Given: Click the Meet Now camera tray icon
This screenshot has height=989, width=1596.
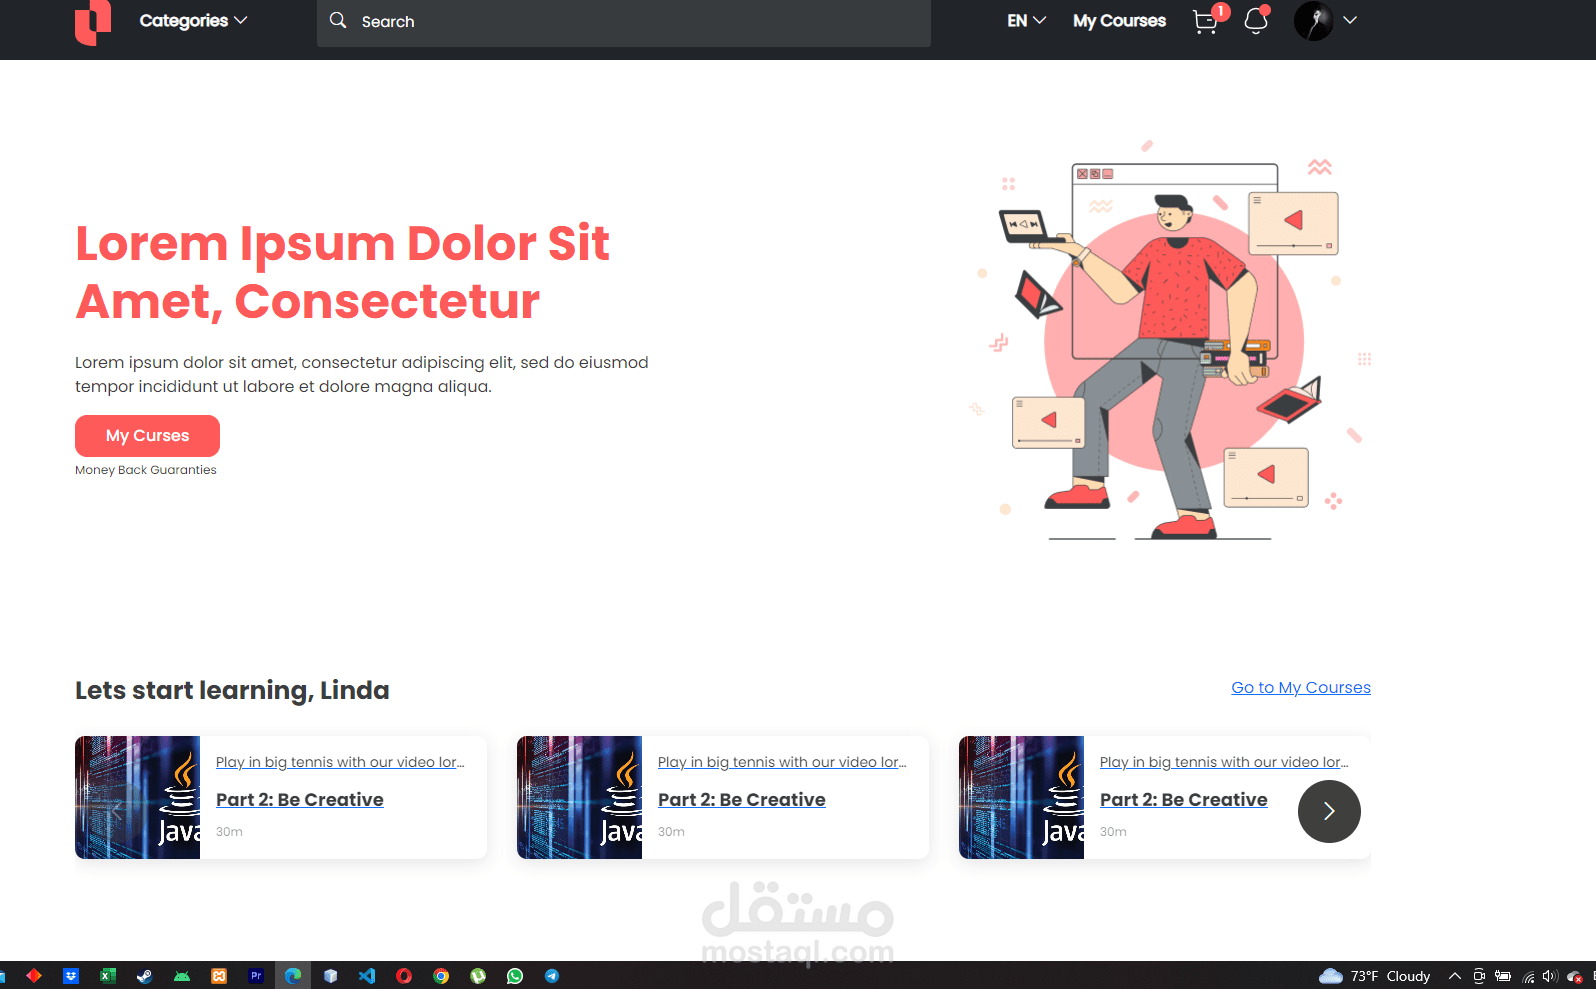Looking at the screenshot, I should (x=1479, y=976).
